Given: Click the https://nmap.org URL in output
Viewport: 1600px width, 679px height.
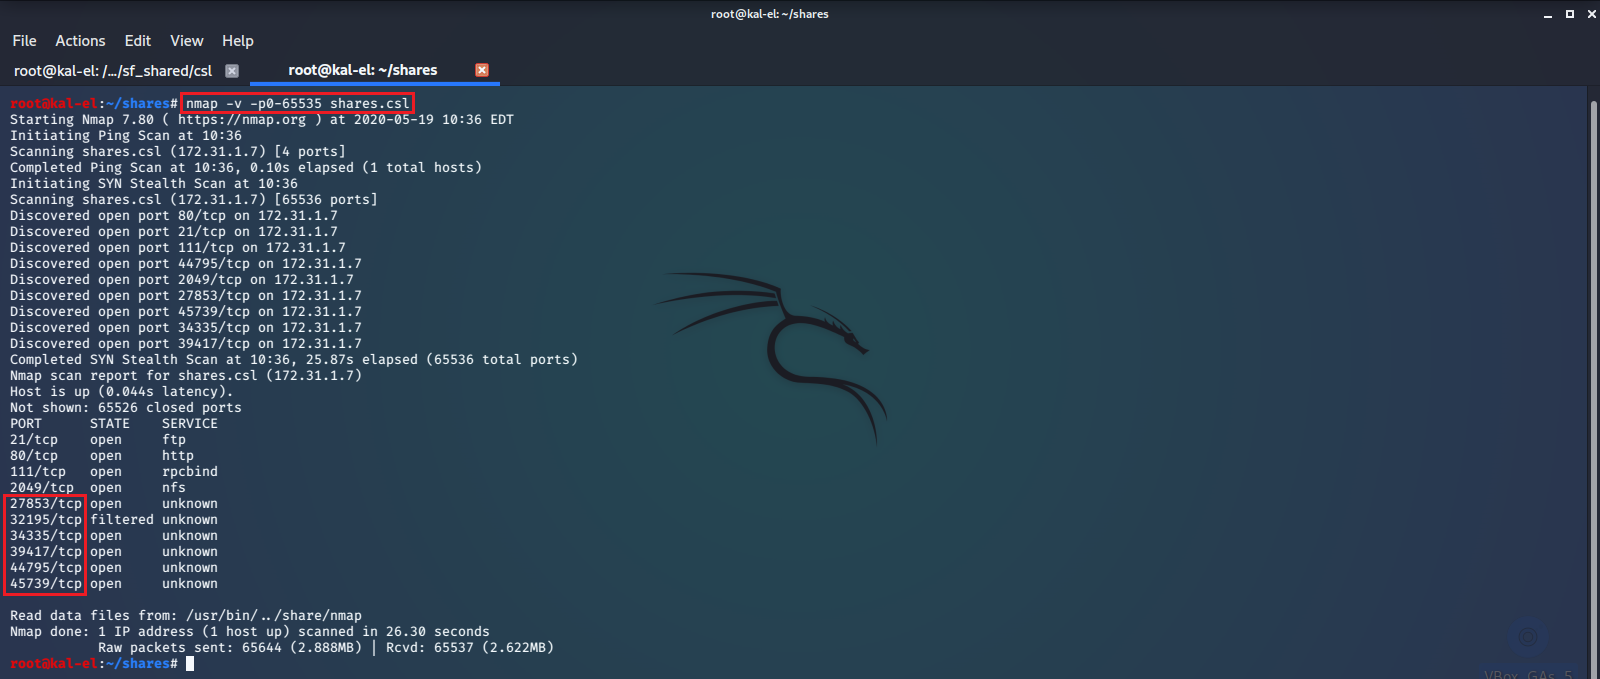Looking at the screenshot, I should pyautogui.click(x=242, y=119).
